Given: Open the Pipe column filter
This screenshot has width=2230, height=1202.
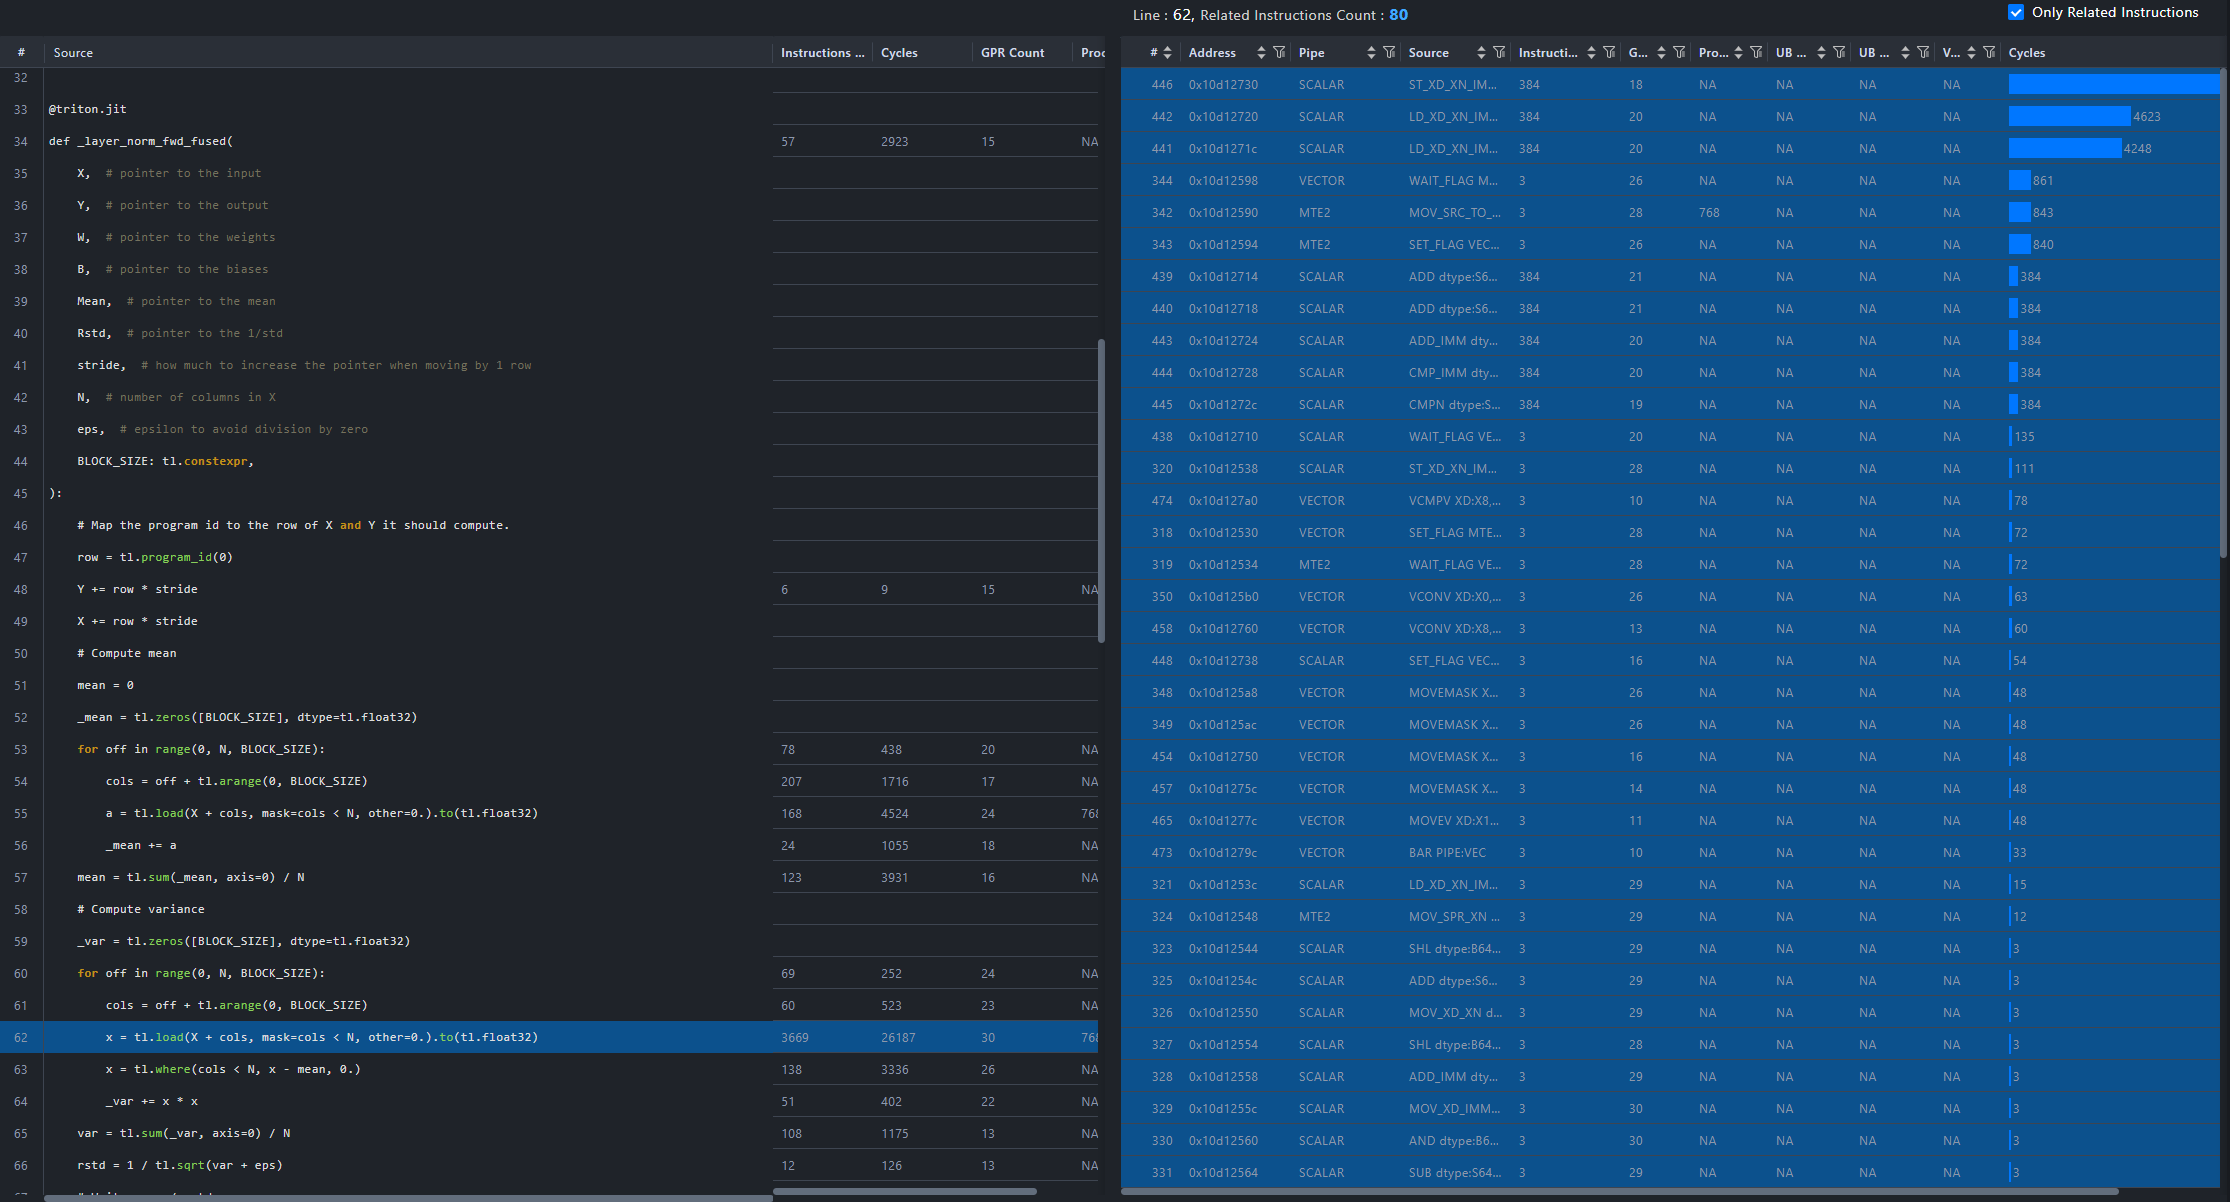Looking at the screenshot, I should (x=1389, y=53).
